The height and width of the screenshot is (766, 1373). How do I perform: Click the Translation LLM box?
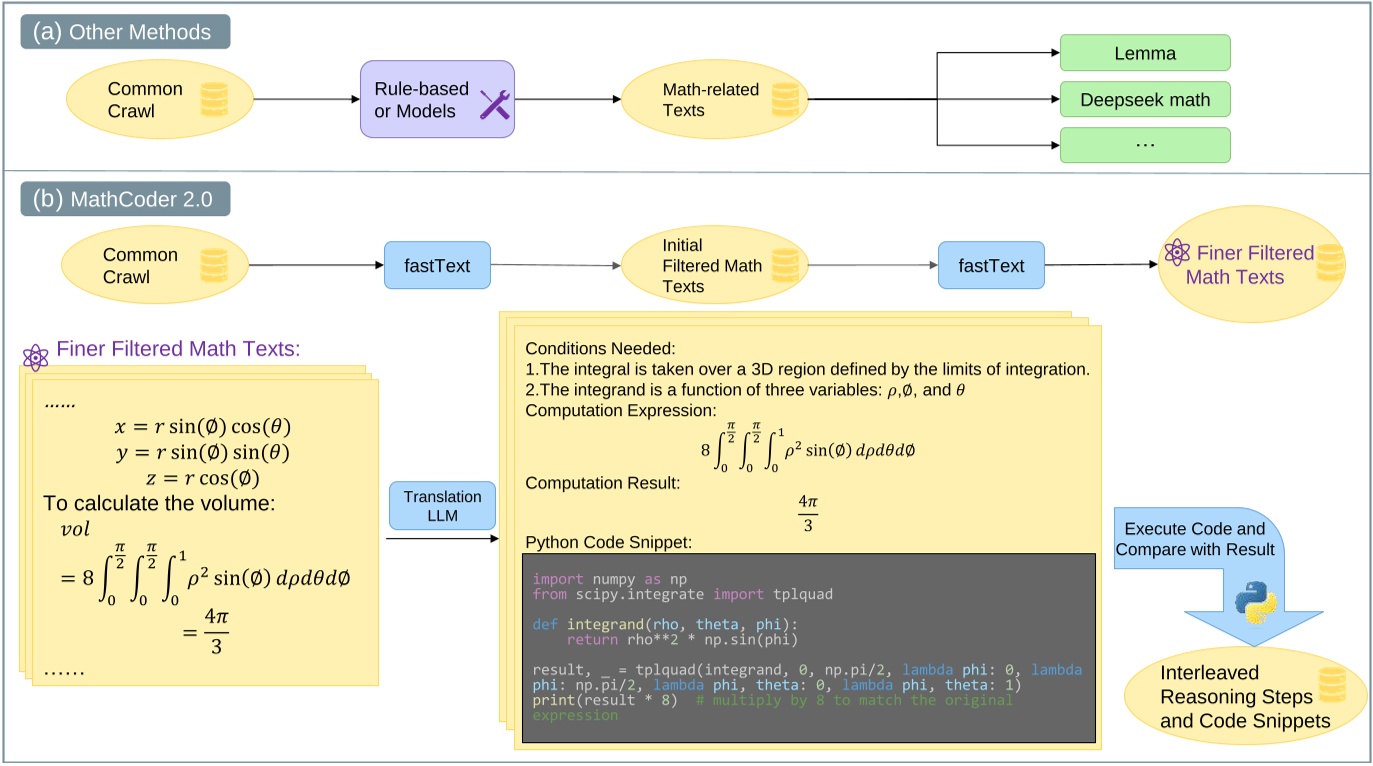click(x=442, y=507)
